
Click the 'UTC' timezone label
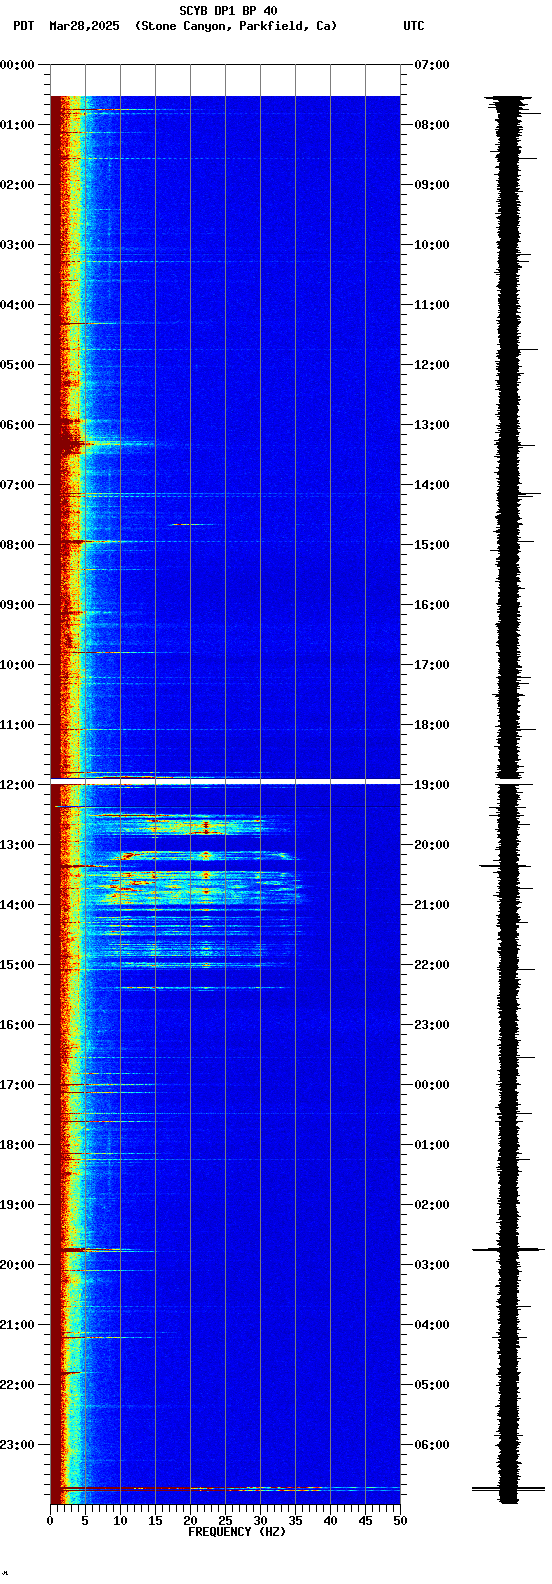click(x=414, y=26)
